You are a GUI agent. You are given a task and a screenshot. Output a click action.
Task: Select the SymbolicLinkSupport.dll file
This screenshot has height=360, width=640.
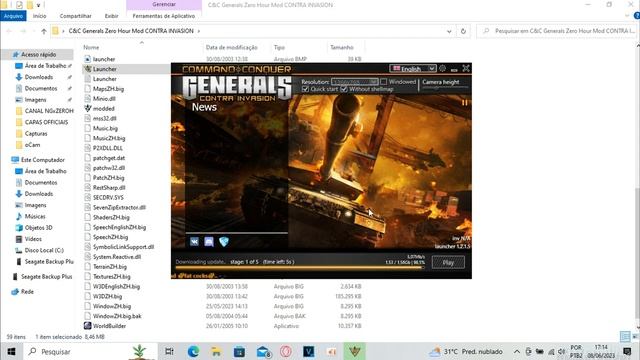pyautogui.click(x=123, y=247)
